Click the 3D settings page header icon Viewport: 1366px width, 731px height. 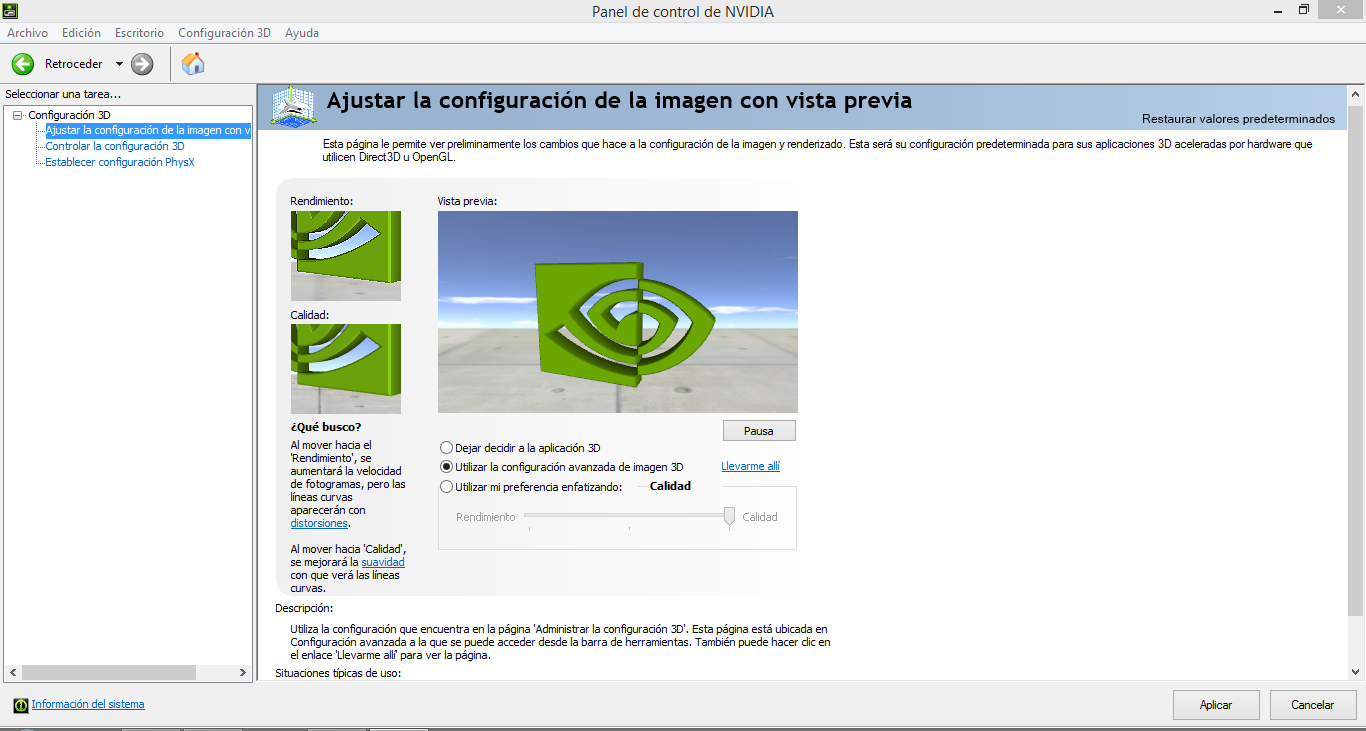pyautogui.click(x=294, y=106)
